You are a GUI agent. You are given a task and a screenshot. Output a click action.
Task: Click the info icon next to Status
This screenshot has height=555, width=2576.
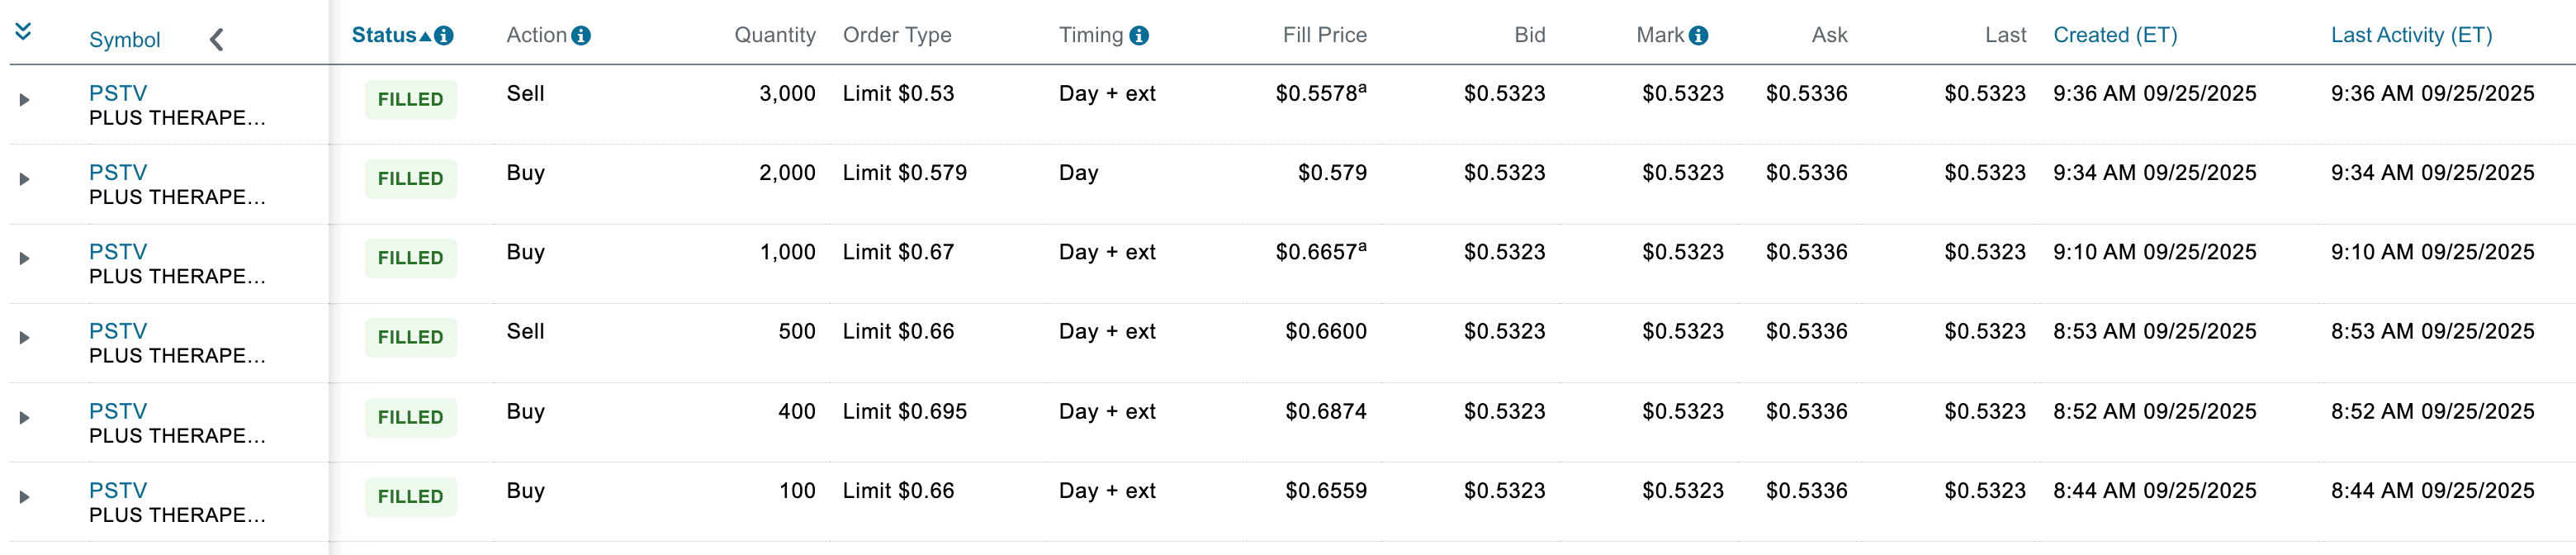click(x=444, y=36)
